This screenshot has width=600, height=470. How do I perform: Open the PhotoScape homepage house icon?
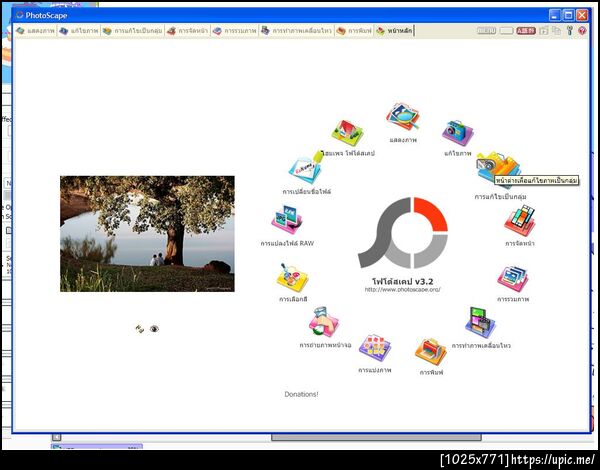347,132
